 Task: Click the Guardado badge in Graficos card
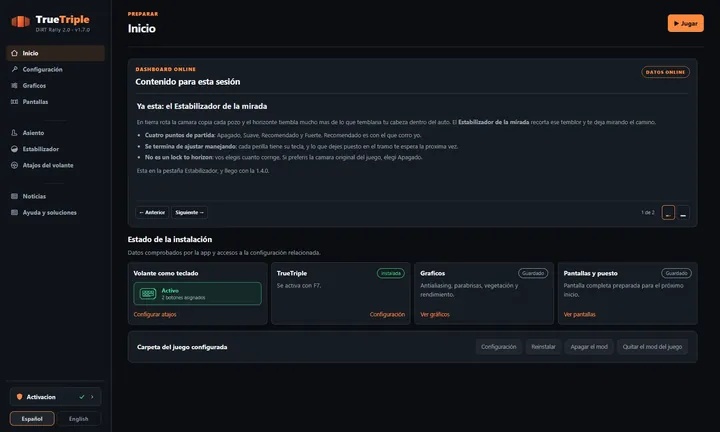point(533,273)
